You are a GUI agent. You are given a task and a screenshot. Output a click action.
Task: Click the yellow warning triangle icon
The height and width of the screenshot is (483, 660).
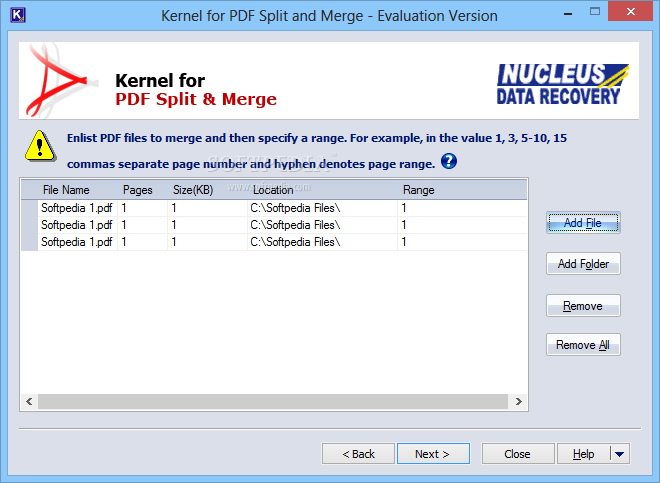(x=40, y=146)
